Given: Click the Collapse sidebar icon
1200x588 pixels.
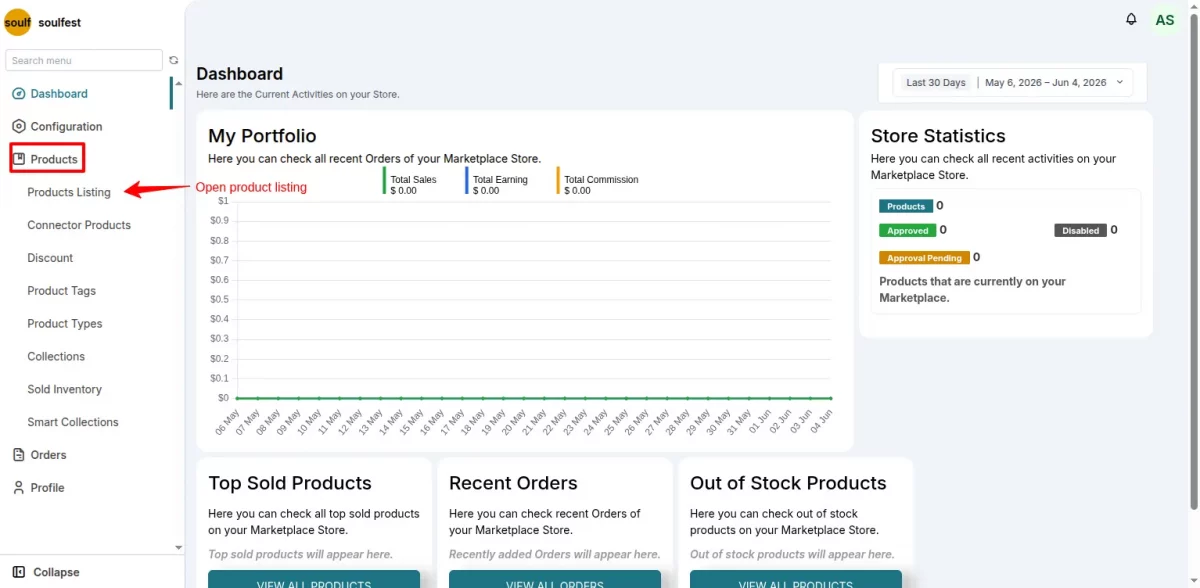Looking at the screenshot, I should click(x=19, y=572).
